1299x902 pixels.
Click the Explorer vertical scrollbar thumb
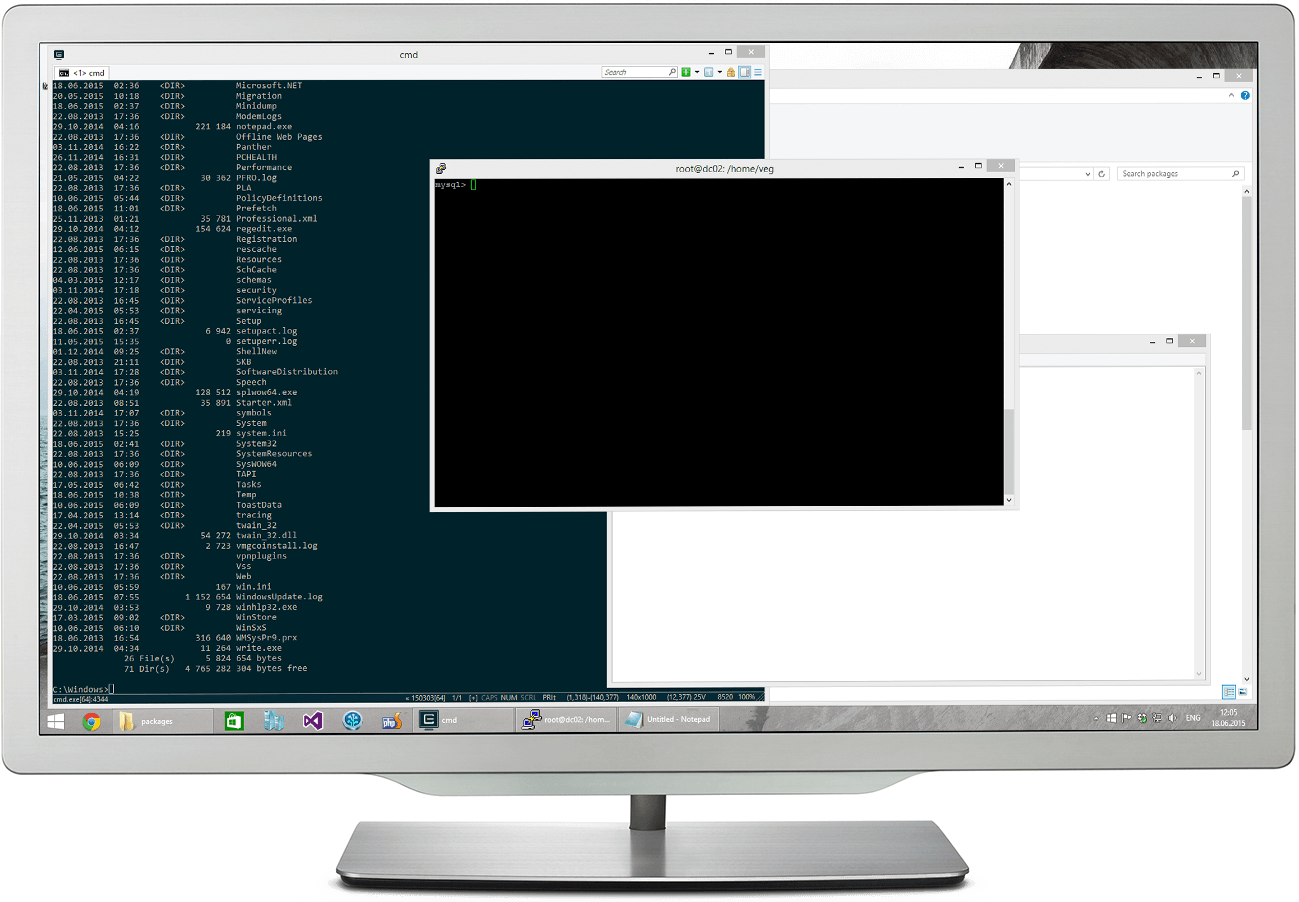click(x=1247, y=312)
